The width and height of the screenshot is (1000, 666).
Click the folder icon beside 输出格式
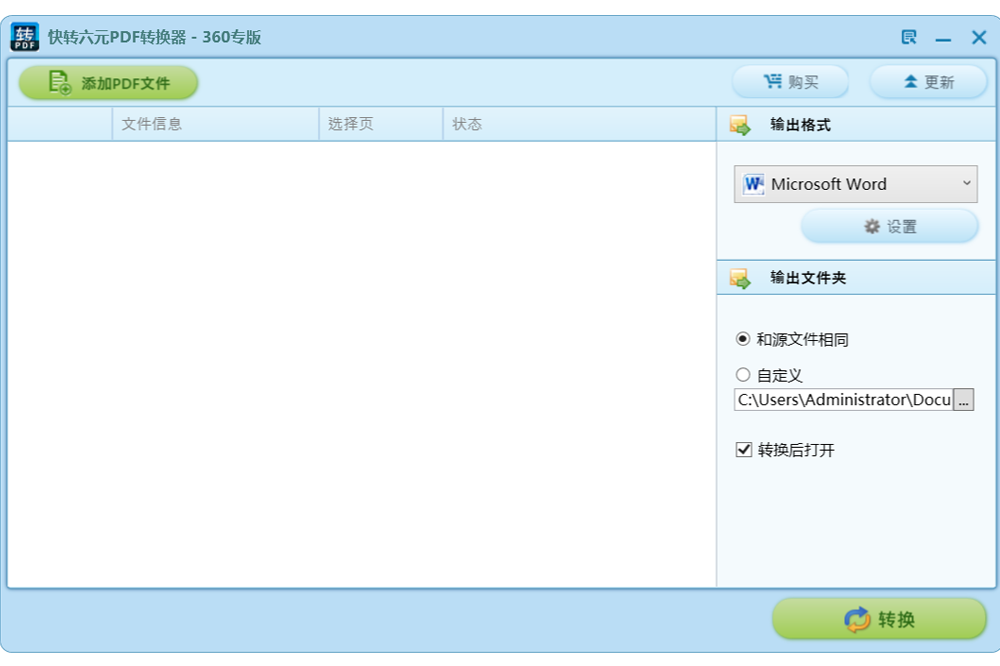[x=740, y=125]
